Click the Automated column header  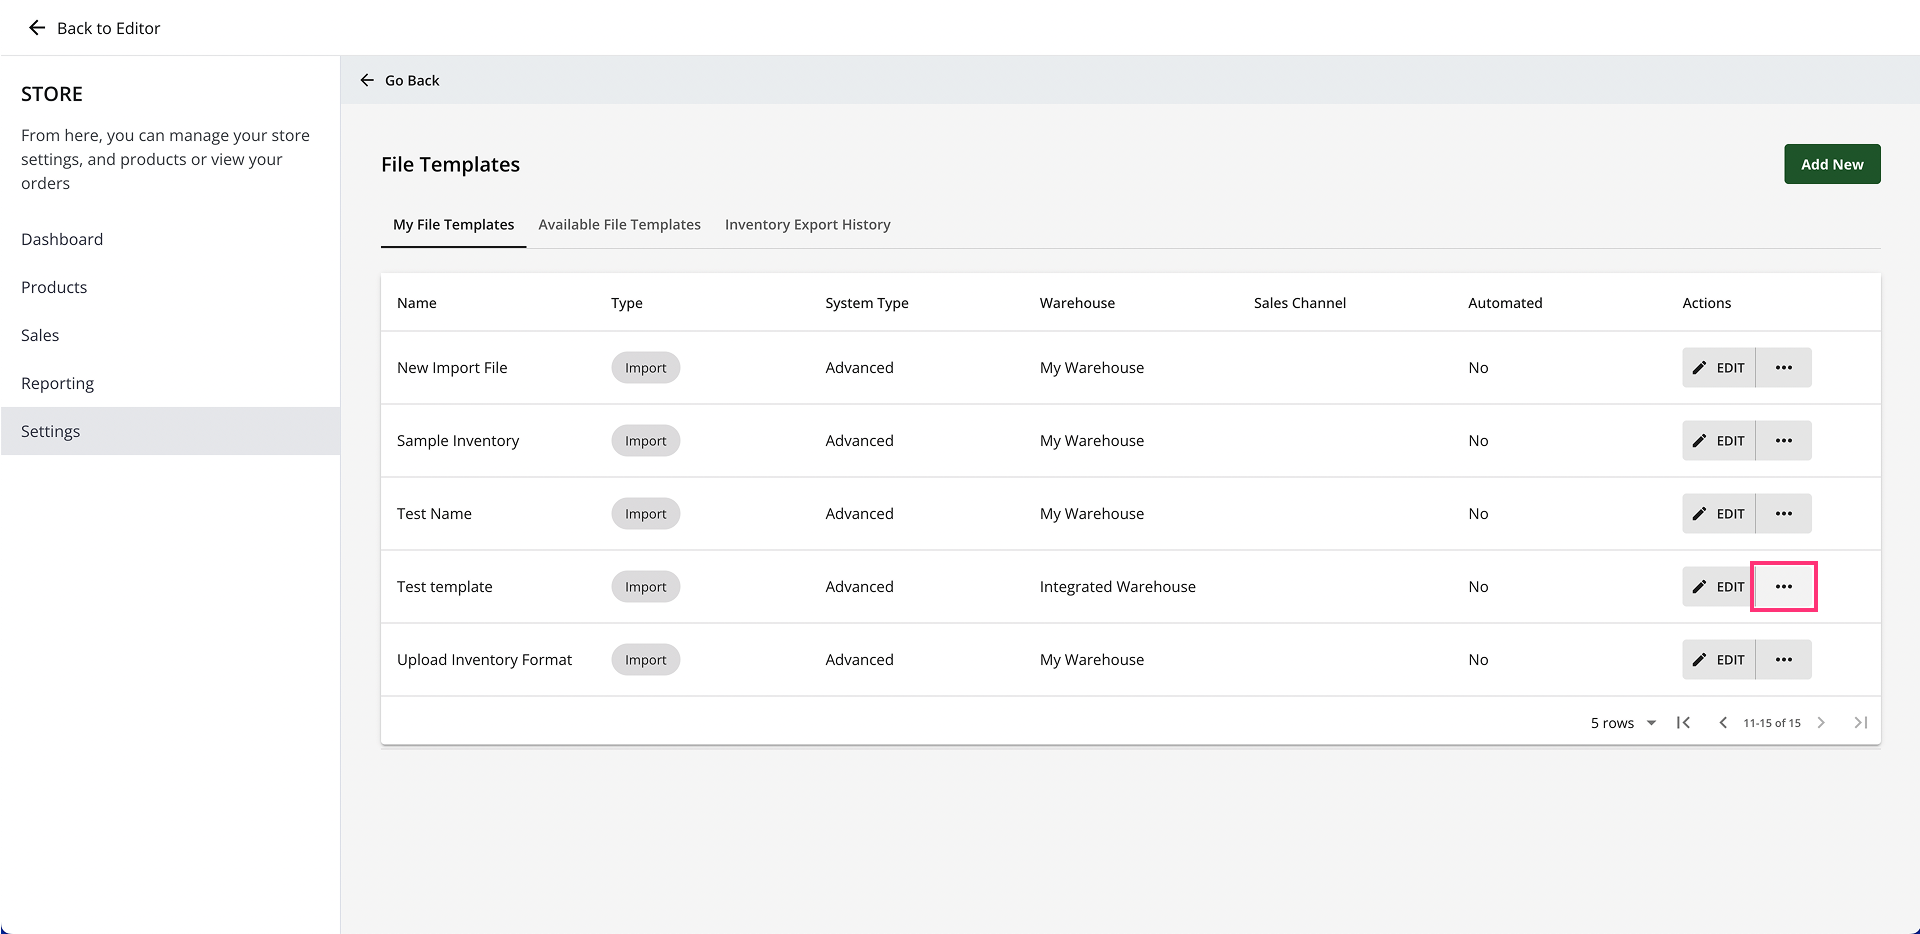click(x=1505, y=303)
